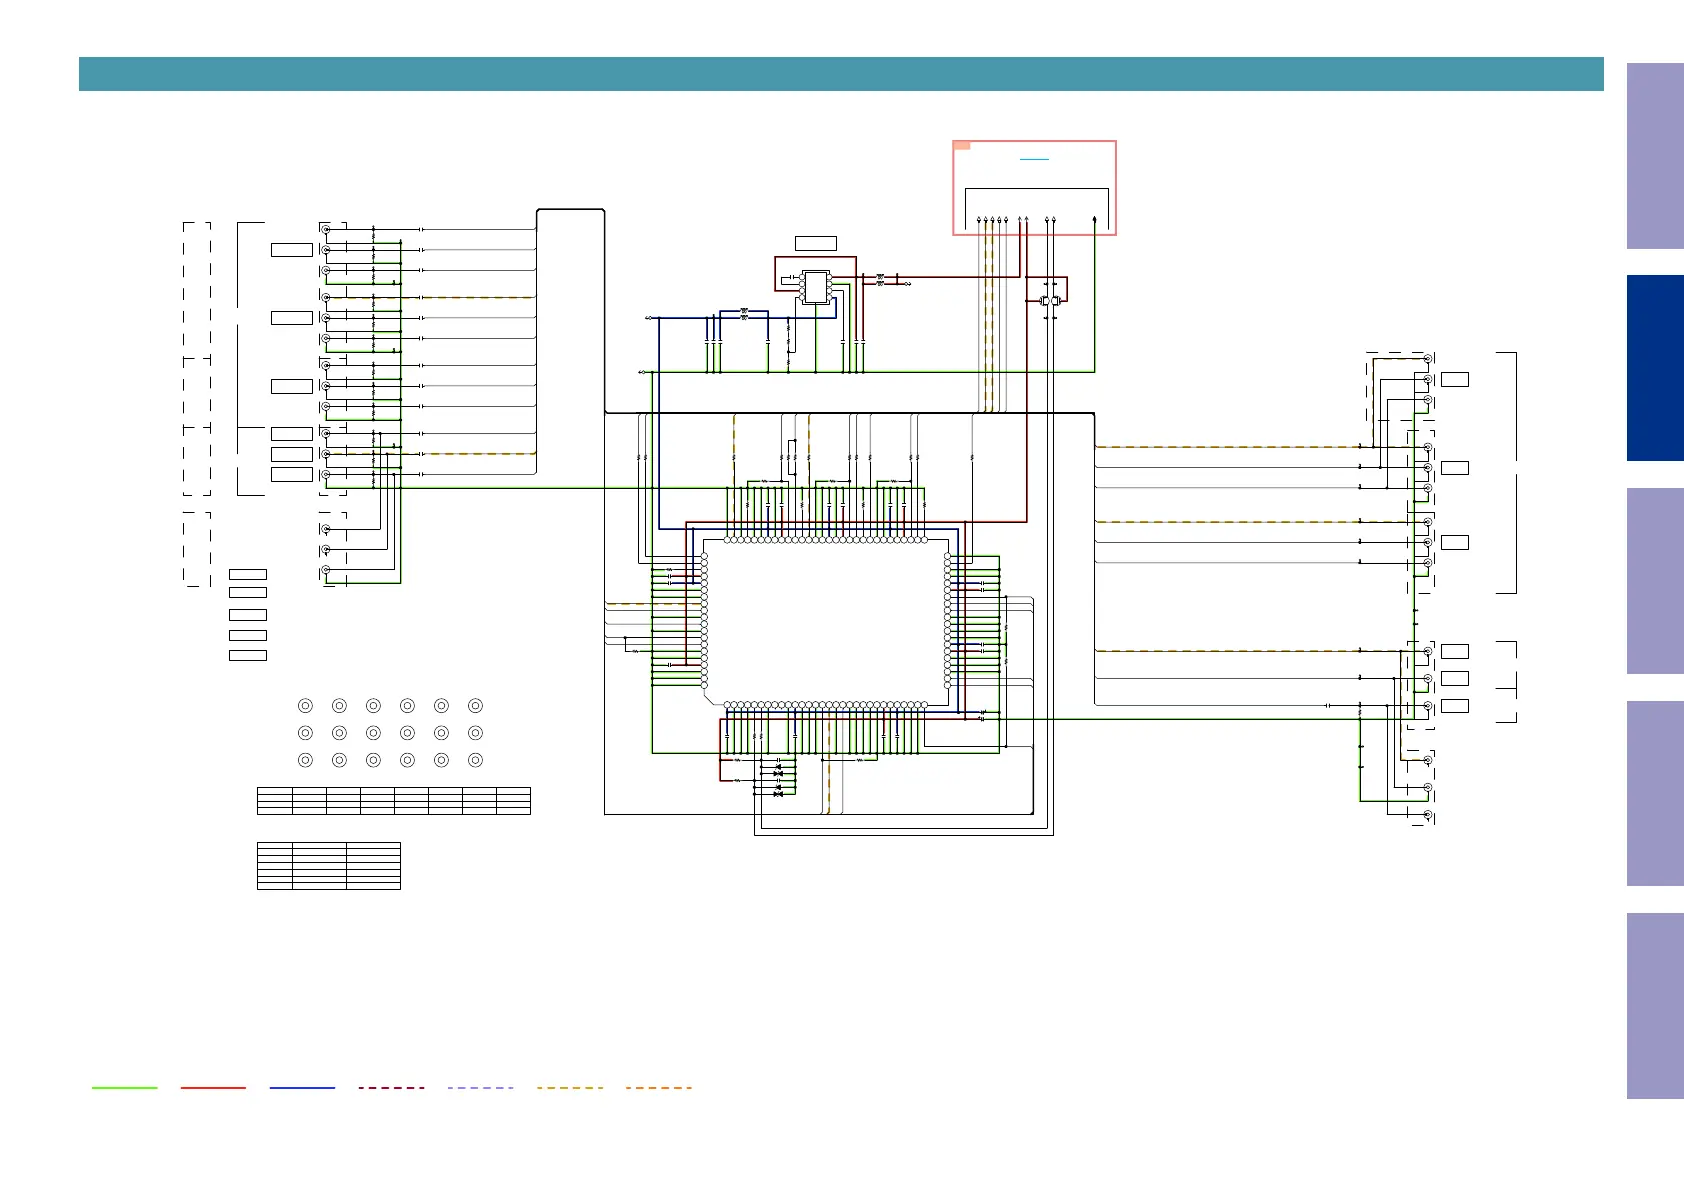Click the empty label box above 8-pin IC
Screen dimensions: 1684x1191
click(x=815, y=243)
